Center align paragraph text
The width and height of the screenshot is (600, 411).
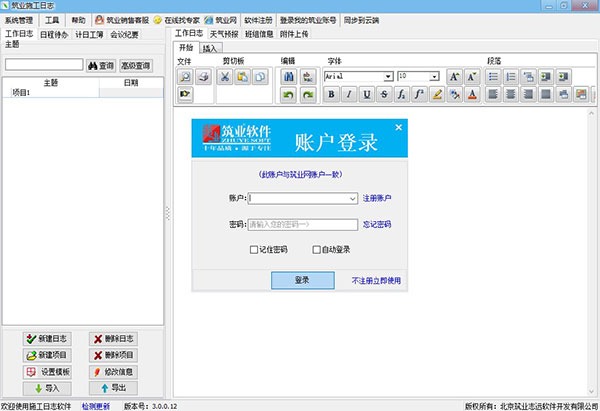coord(511,94)
